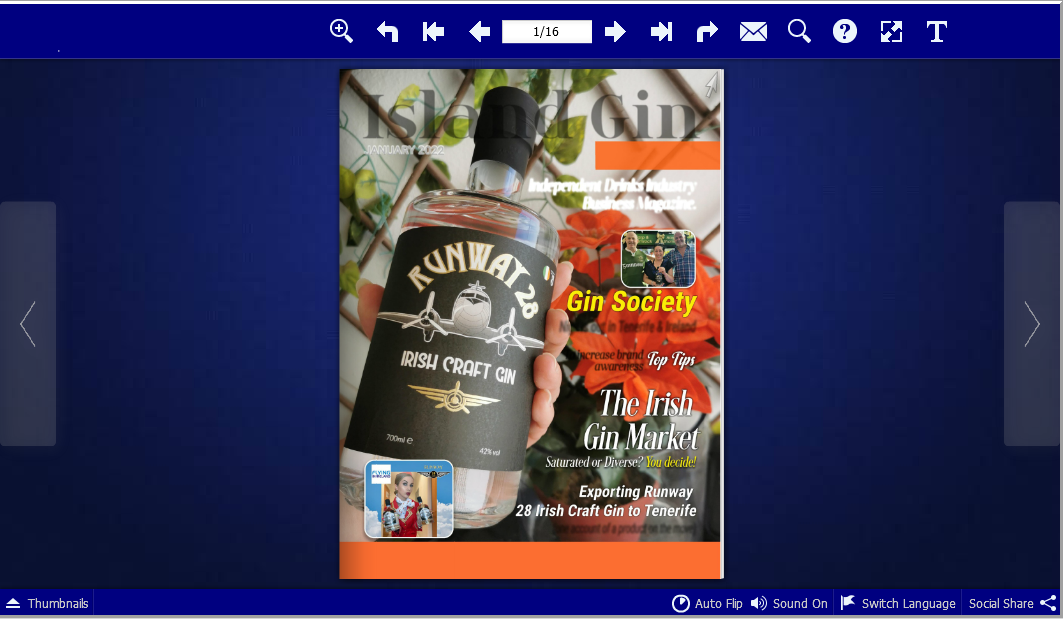Click the flight attendant inset photo on cover
This screenshot has width=1063, height=619.
(x=409, y=499)
